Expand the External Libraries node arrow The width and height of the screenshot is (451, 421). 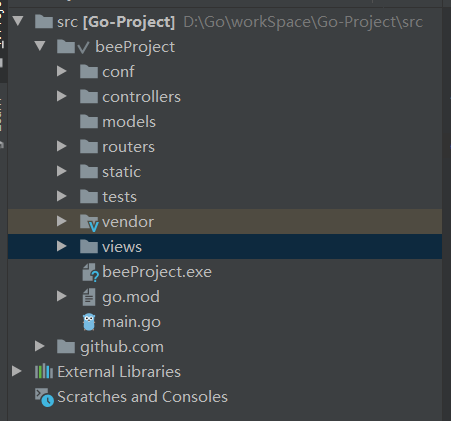17,371
